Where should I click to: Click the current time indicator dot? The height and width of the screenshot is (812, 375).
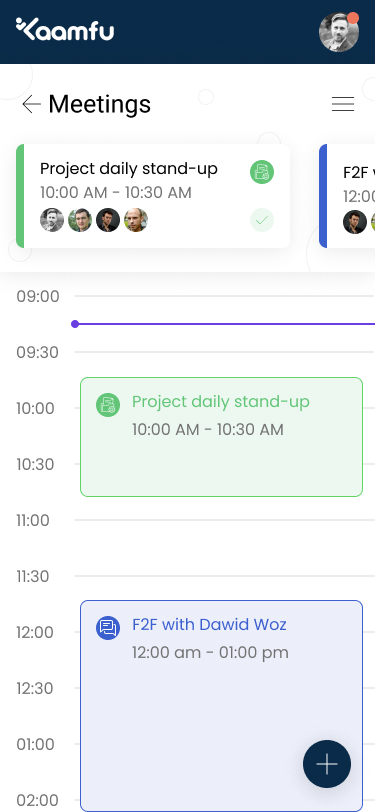(75, 324)
